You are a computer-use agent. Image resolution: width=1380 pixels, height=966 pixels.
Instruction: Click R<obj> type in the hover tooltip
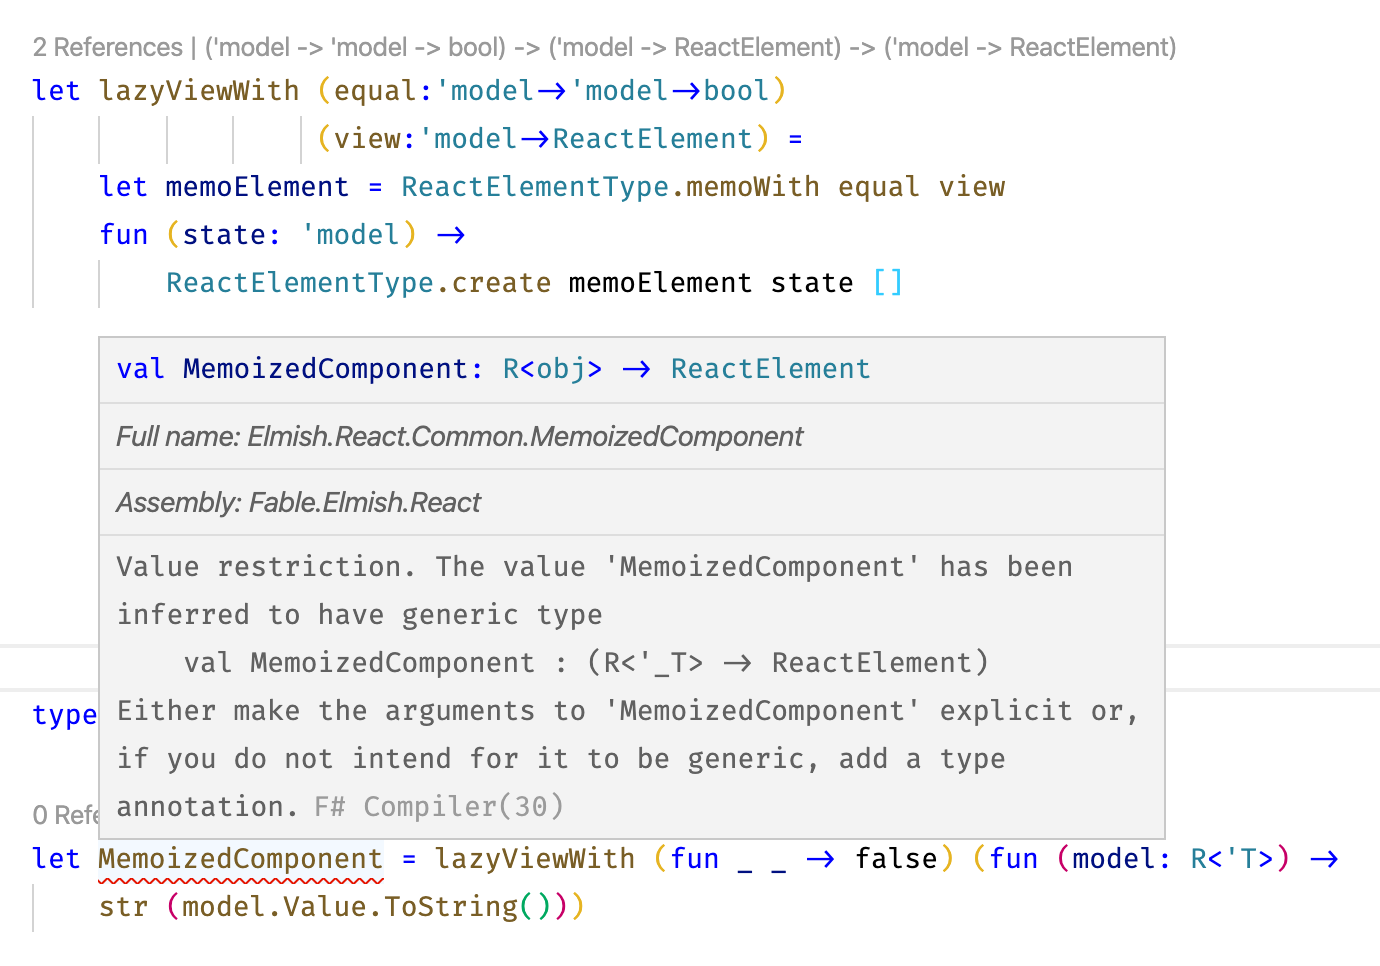pyautogui.click(x=551, y=369)
